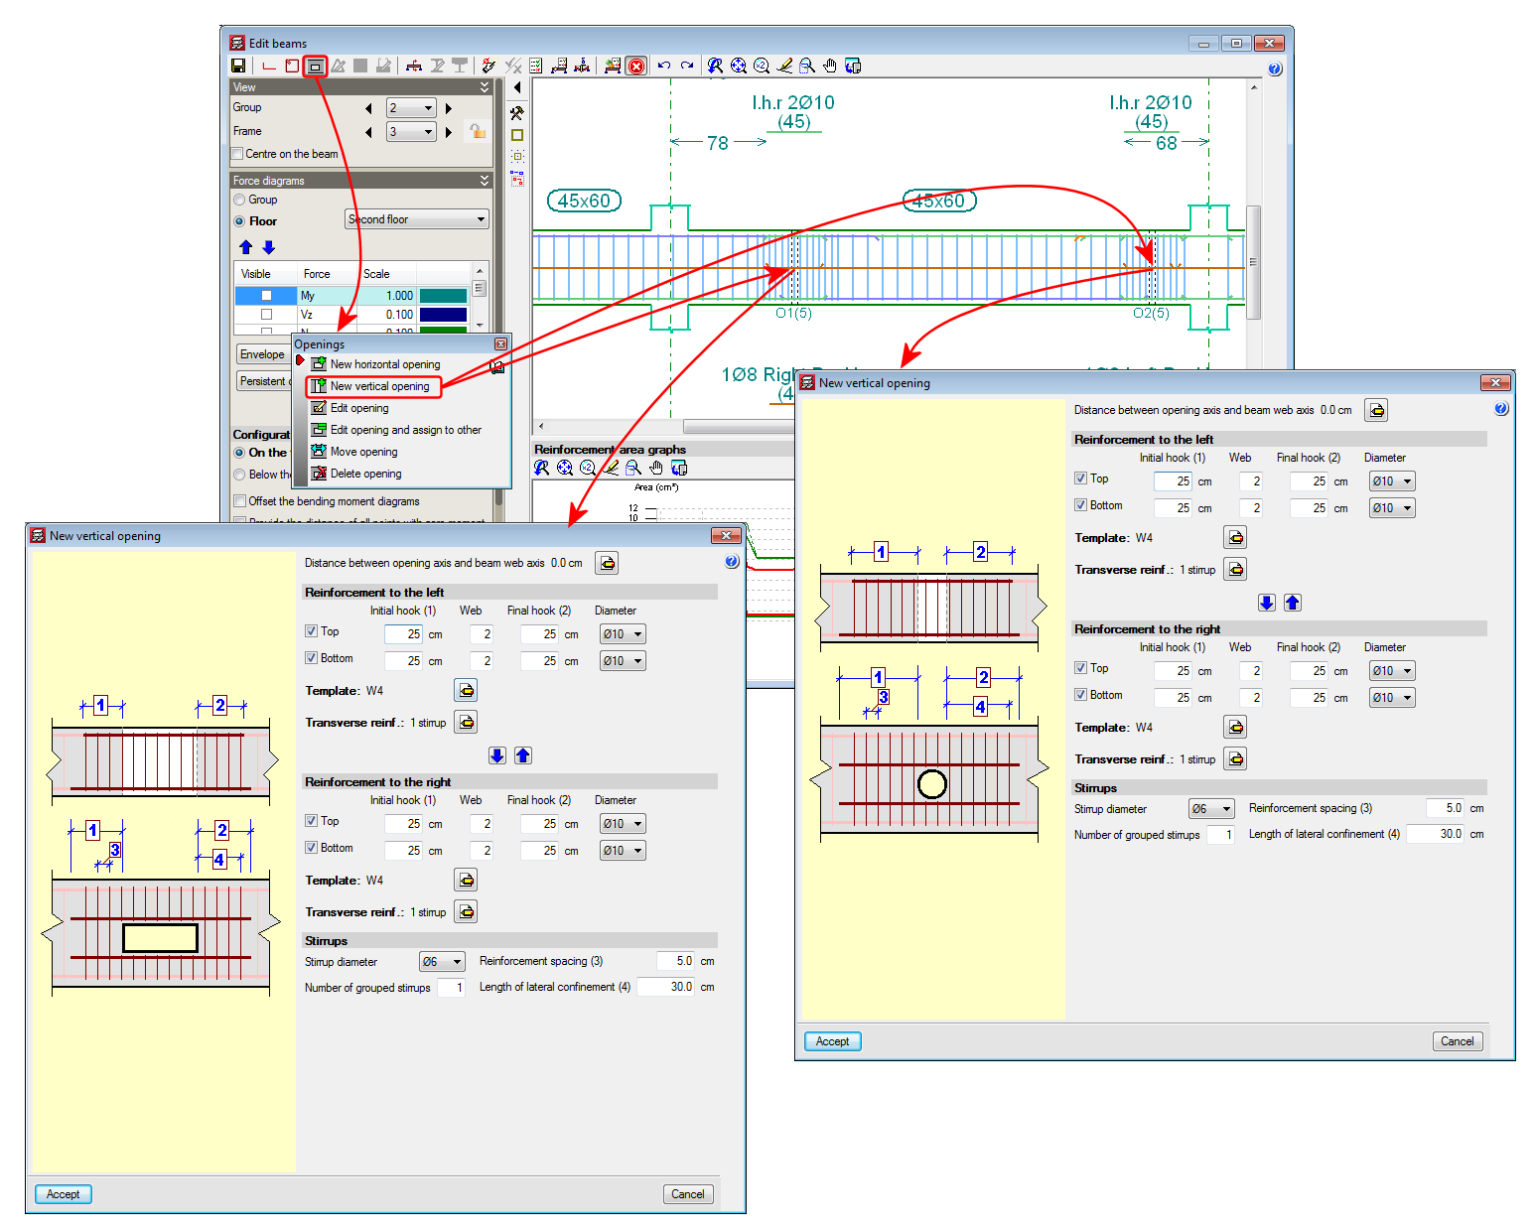
Task: Open the Template W4 selector icon
Action: coord(466,689)
